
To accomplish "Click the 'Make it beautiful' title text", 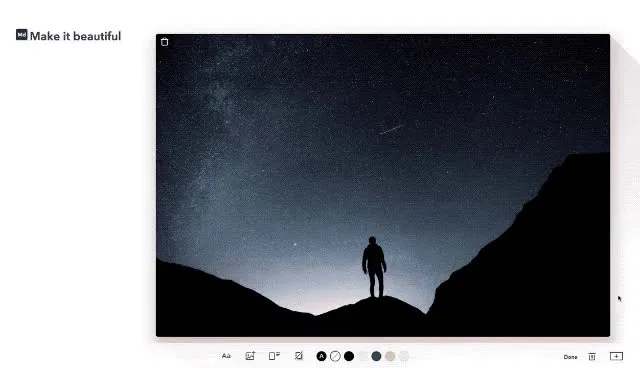I will click(76, 36).
